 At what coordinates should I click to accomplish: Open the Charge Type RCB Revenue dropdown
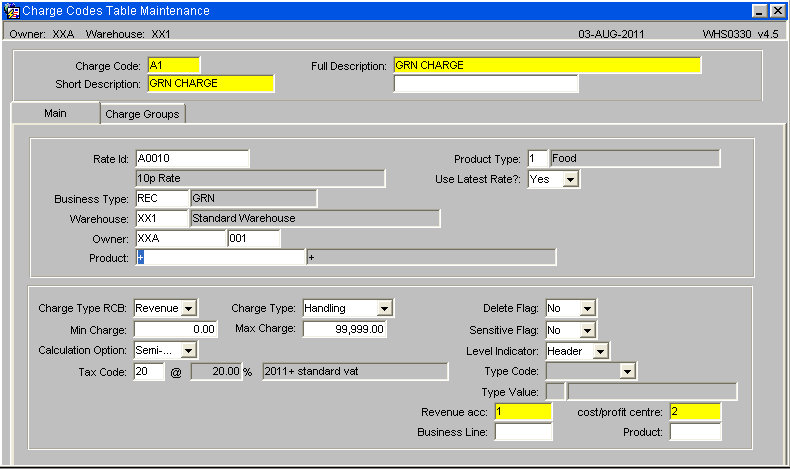(x=188, y=308)
